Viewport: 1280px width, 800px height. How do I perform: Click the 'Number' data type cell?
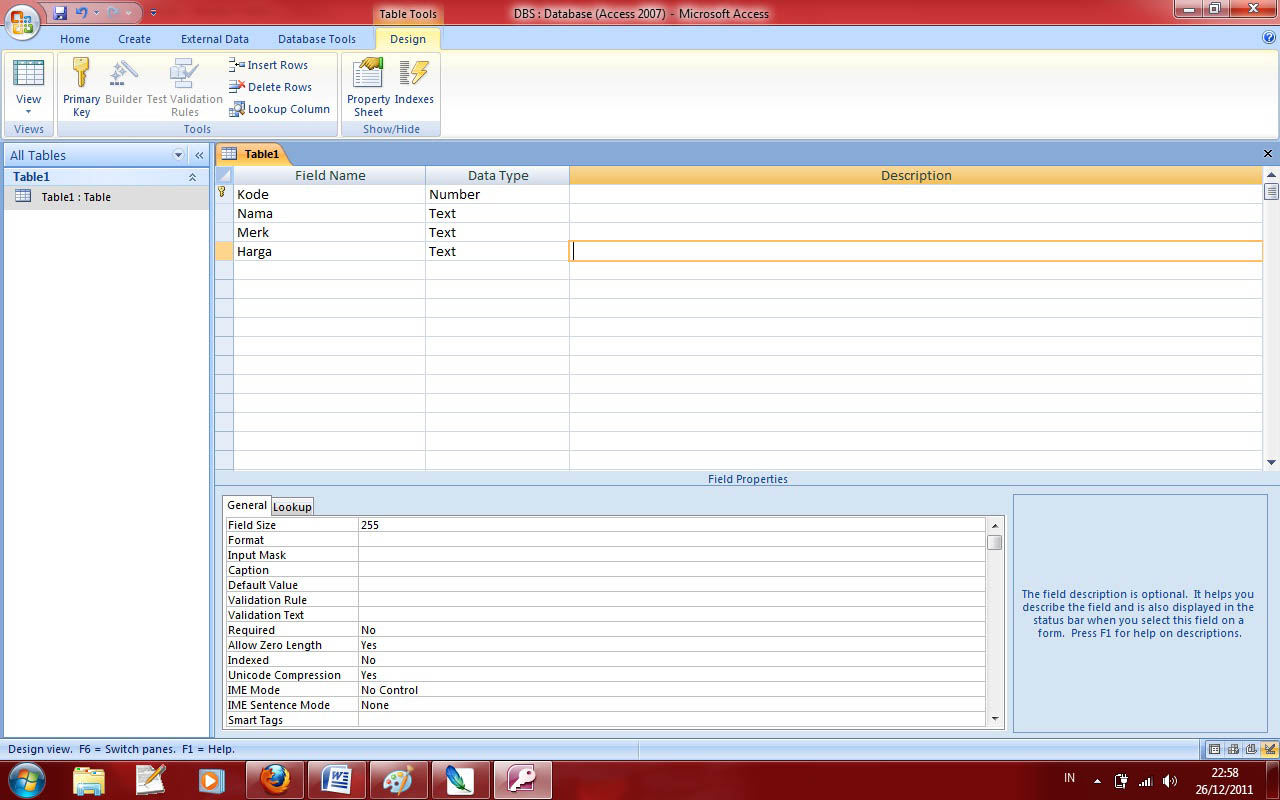498,194
